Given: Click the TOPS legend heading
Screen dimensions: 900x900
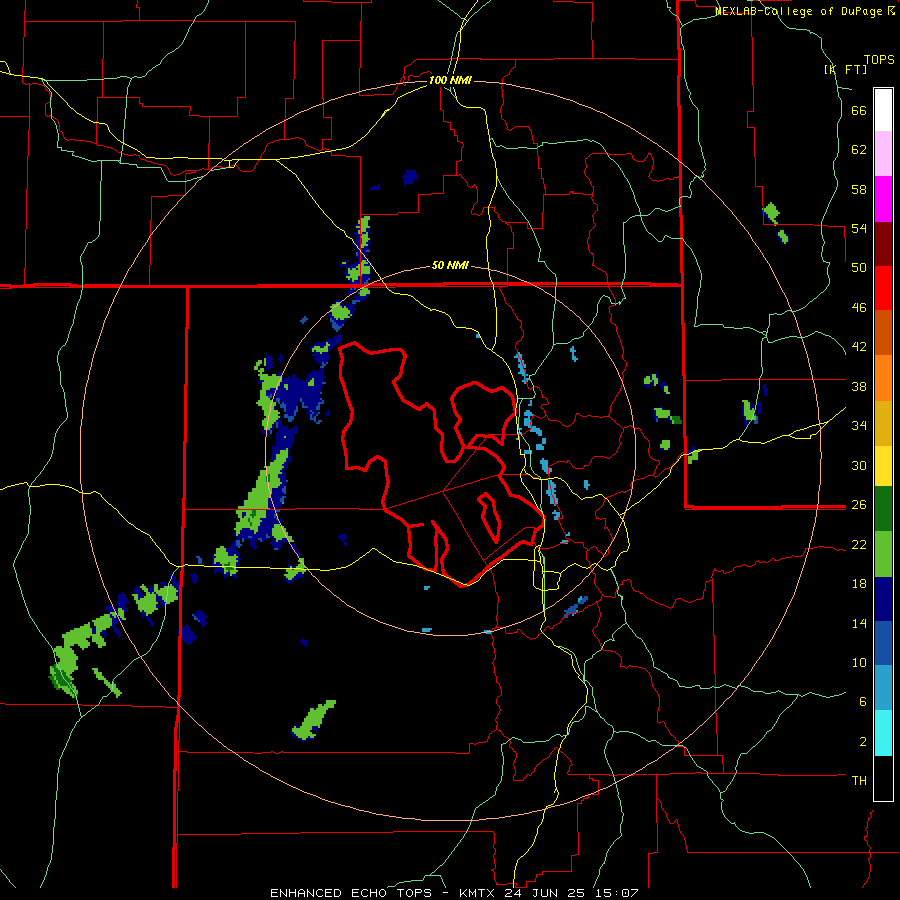Looking at the screenshot, I should pos(879,59).
